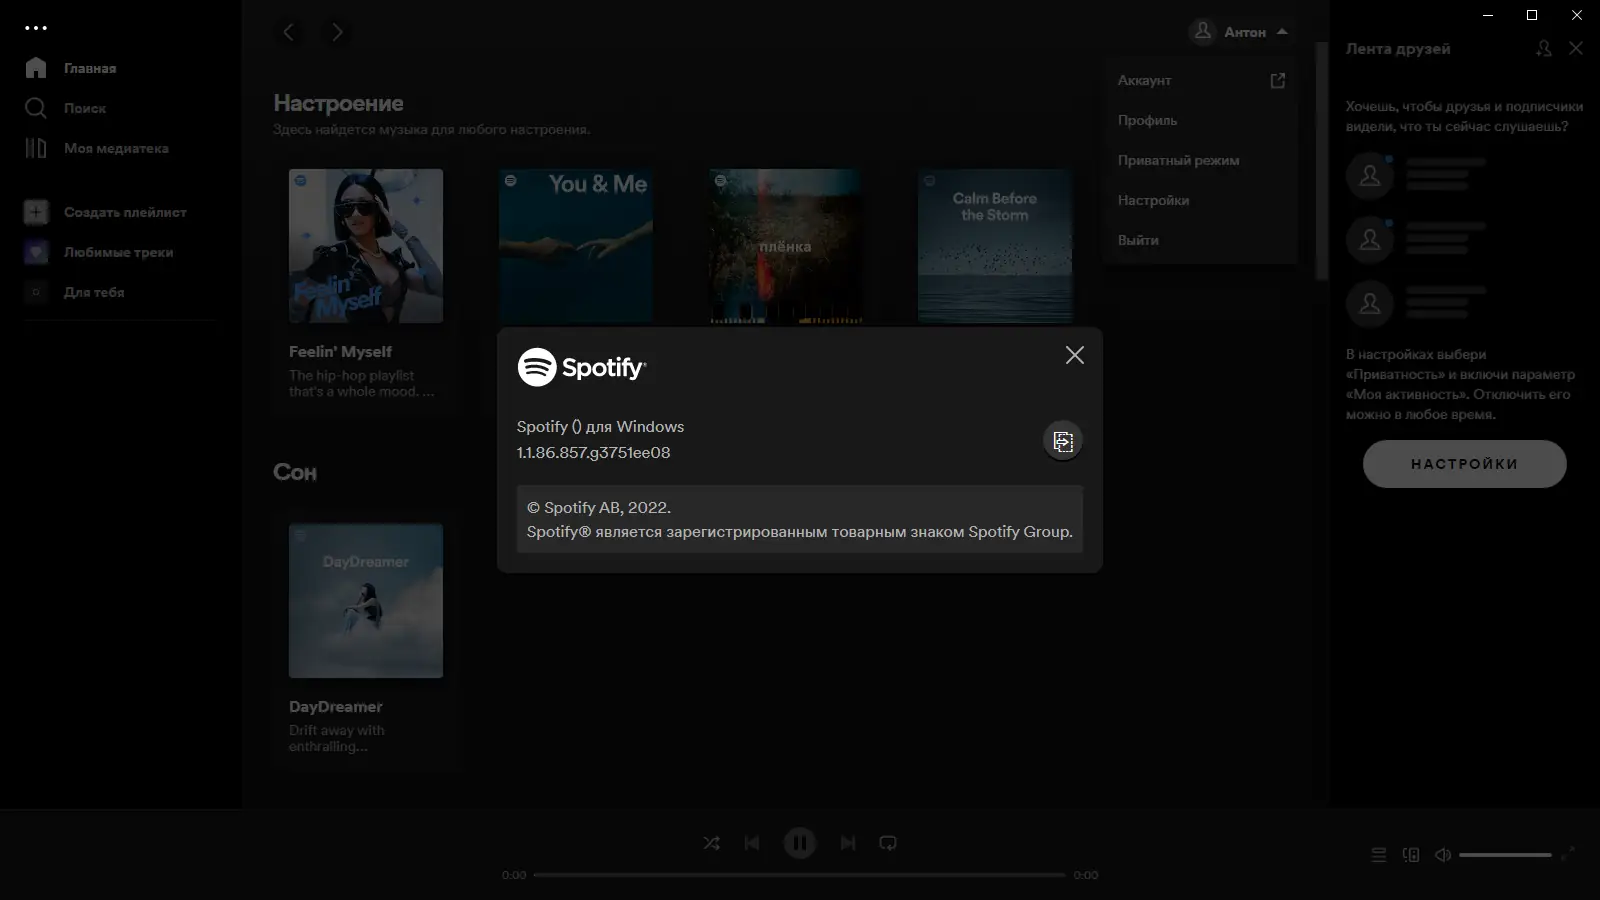
Task: Open the play queue
Action: [x=1379, y=855]
